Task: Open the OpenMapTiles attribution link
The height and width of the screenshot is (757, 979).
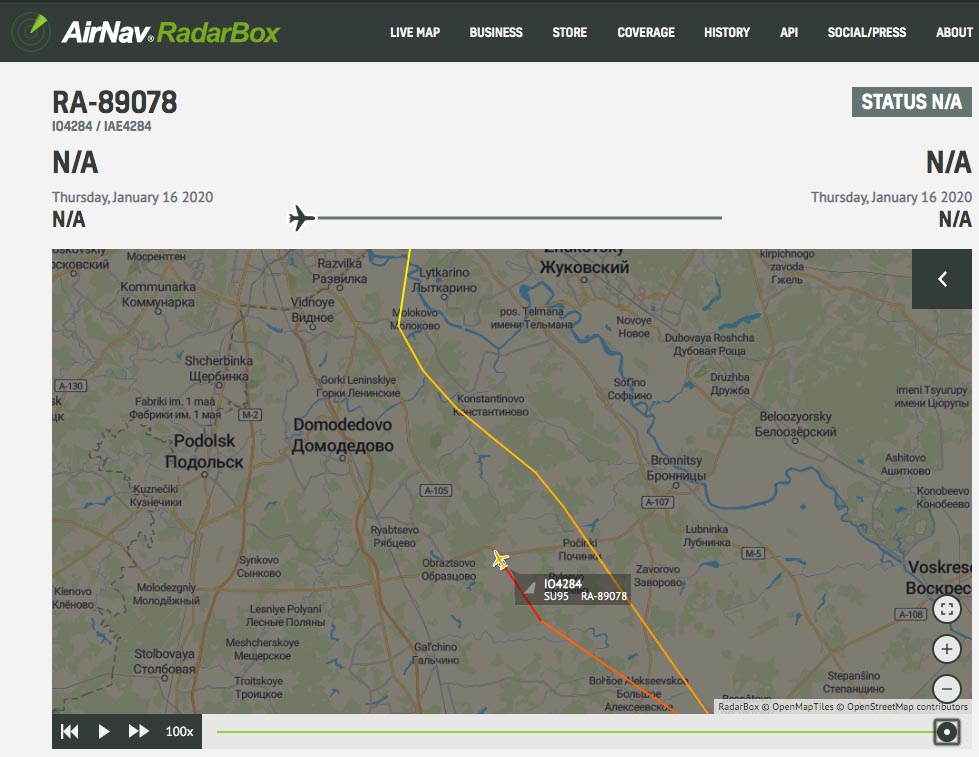Action: (802, 706)
